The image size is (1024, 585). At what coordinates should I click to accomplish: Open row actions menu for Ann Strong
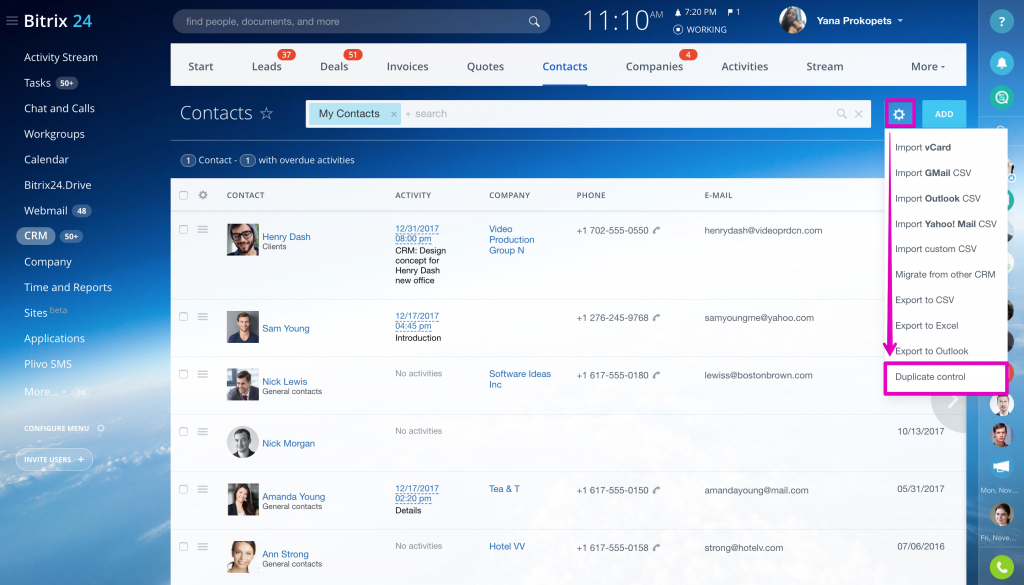203,546
